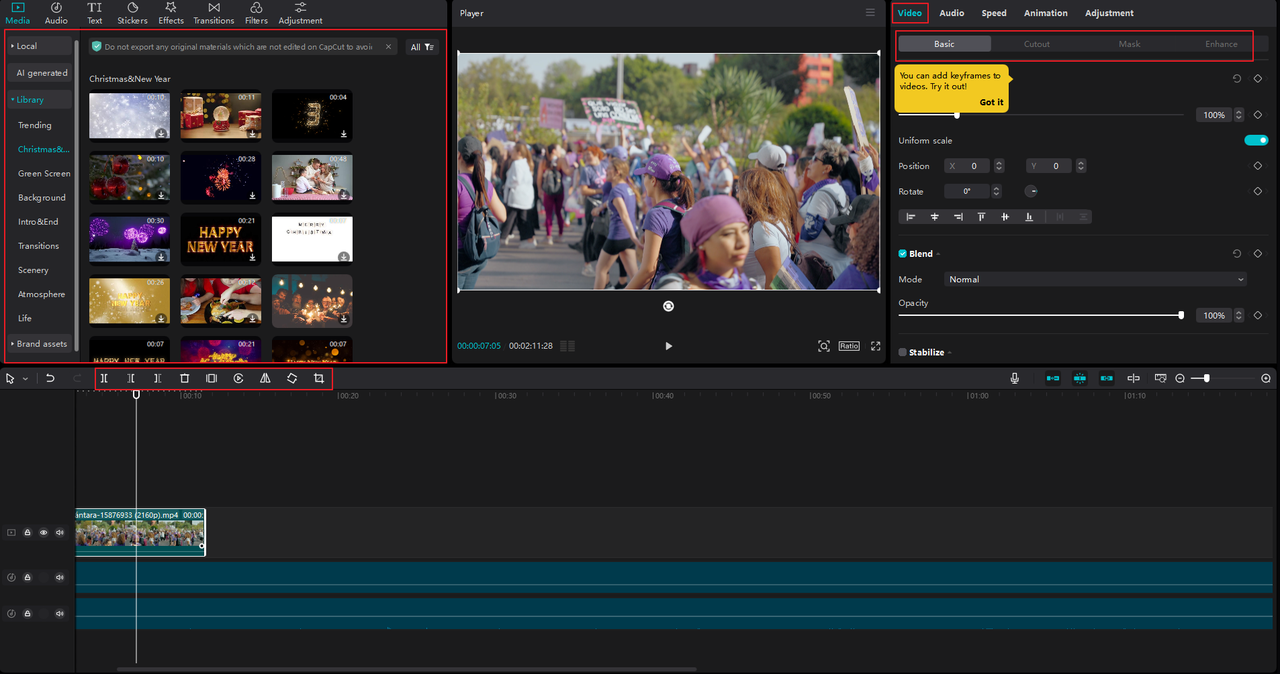Viewport: 1280px width, 674px height.
Task: Collapse the Library section in sidebar
Action: coord(14,100)
